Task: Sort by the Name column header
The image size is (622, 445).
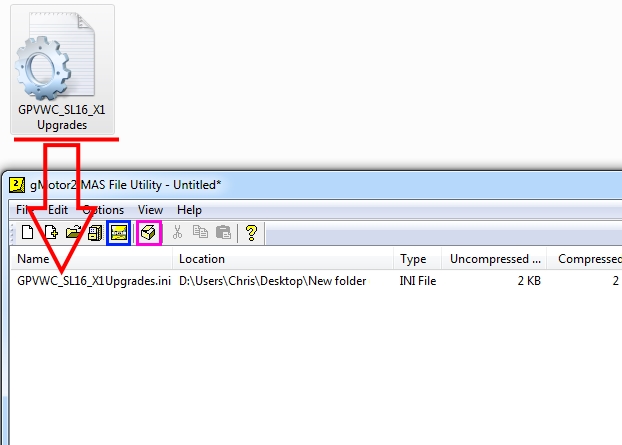Action: [x=91, y=259]
